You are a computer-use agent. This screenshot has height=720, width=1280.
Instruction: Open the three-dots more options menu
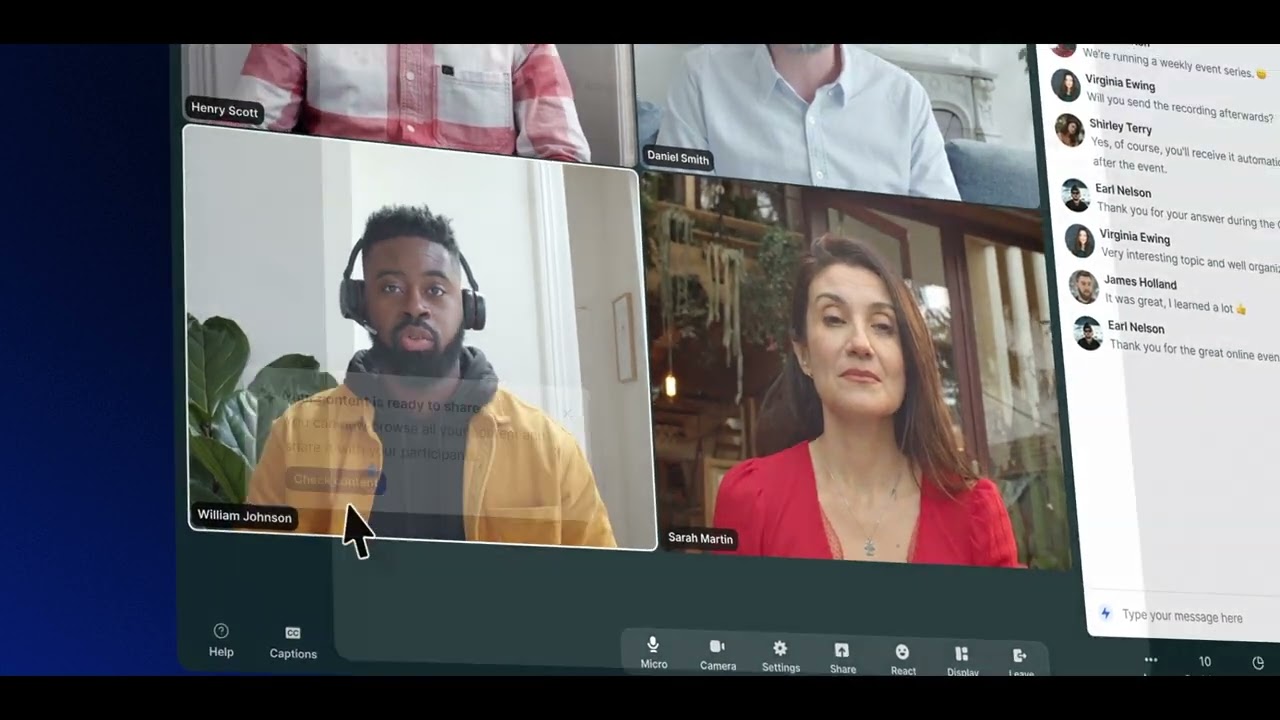pos(1151,660)
